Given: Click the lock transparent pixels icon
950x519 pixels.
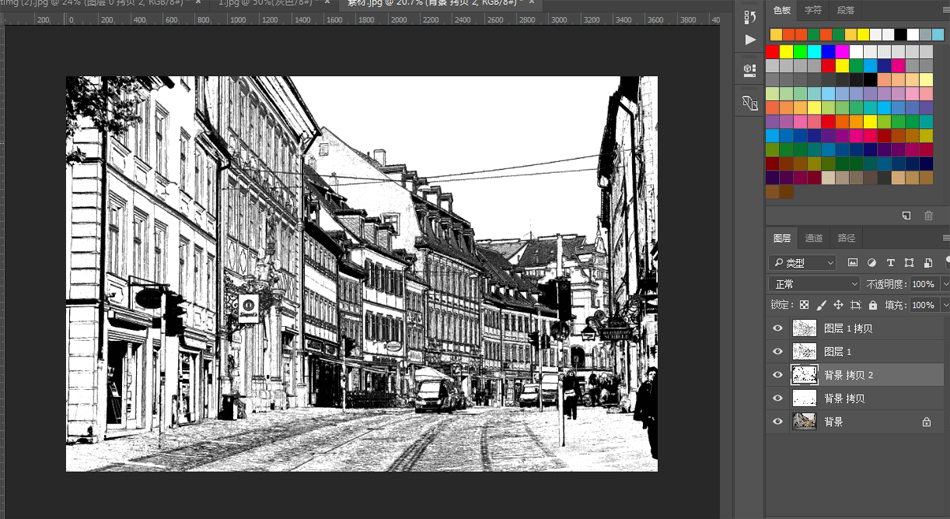Looking at the screenshot, I should 804,305.
